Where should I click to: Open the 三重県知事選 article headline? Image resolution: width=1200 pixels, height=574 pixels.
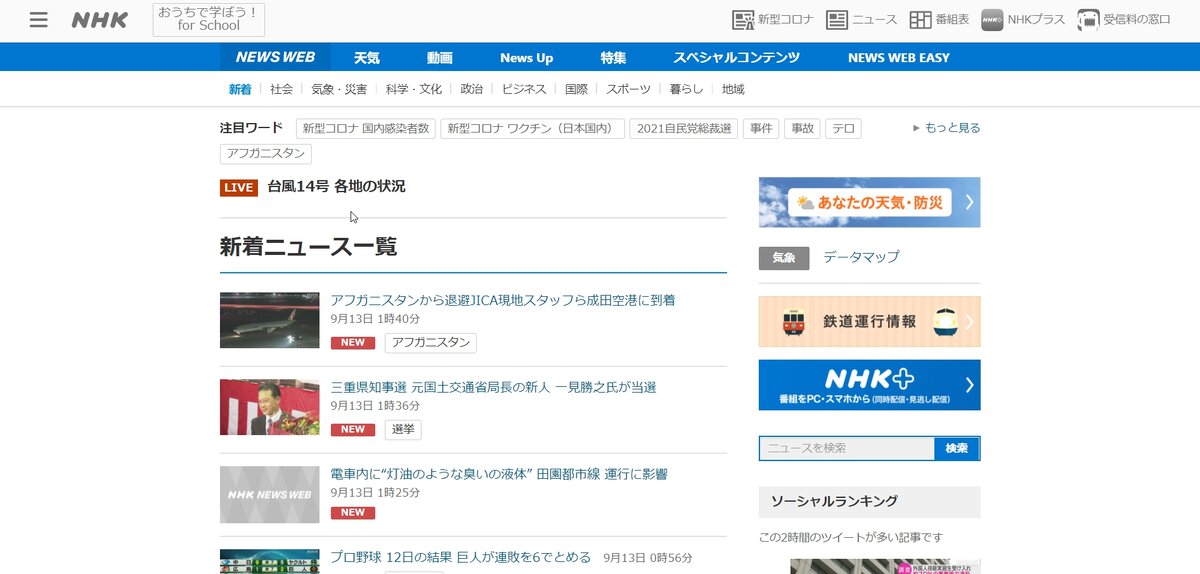[493, 387]
